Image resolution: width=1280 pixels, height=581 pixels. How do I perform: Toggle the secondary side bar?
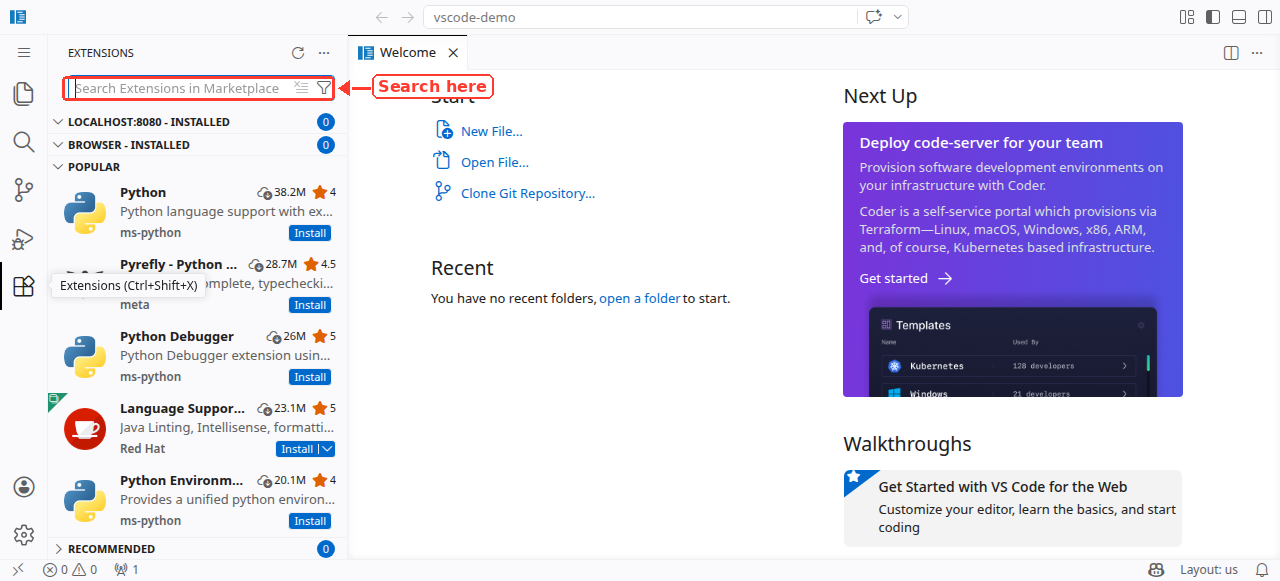[x=1265, y=17]
